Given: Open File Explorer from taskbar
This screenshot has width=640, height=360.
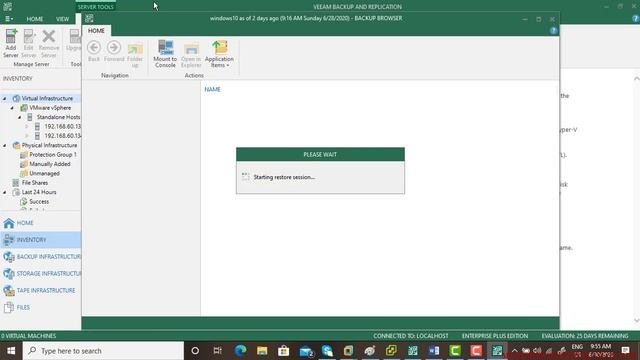Looking at the screenshot, I should [262, 351].
